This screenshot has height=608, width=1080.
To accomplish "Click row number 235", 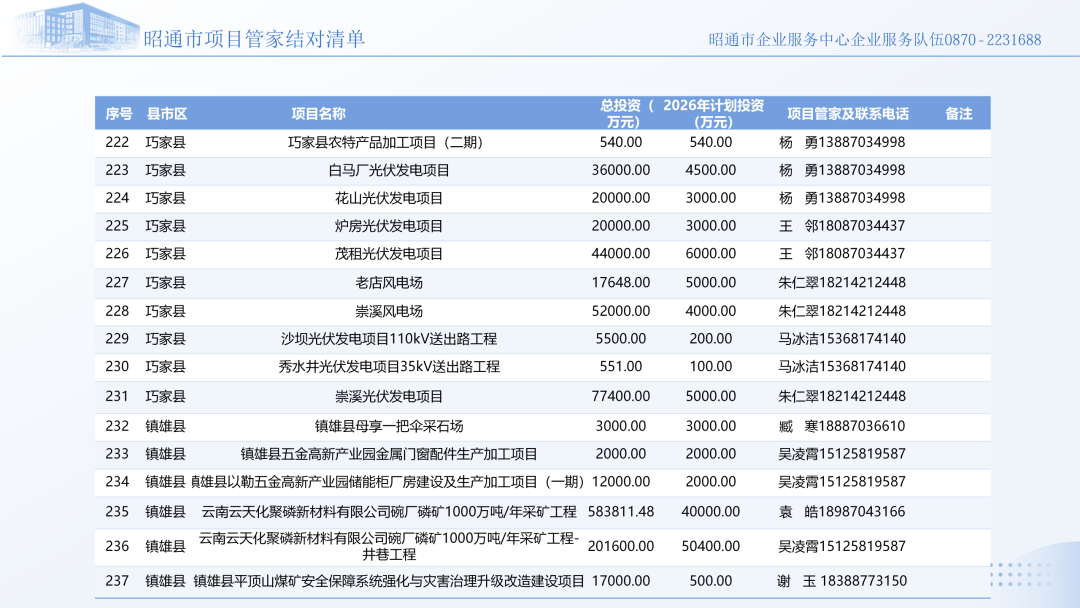I will (x=117, y=512).
